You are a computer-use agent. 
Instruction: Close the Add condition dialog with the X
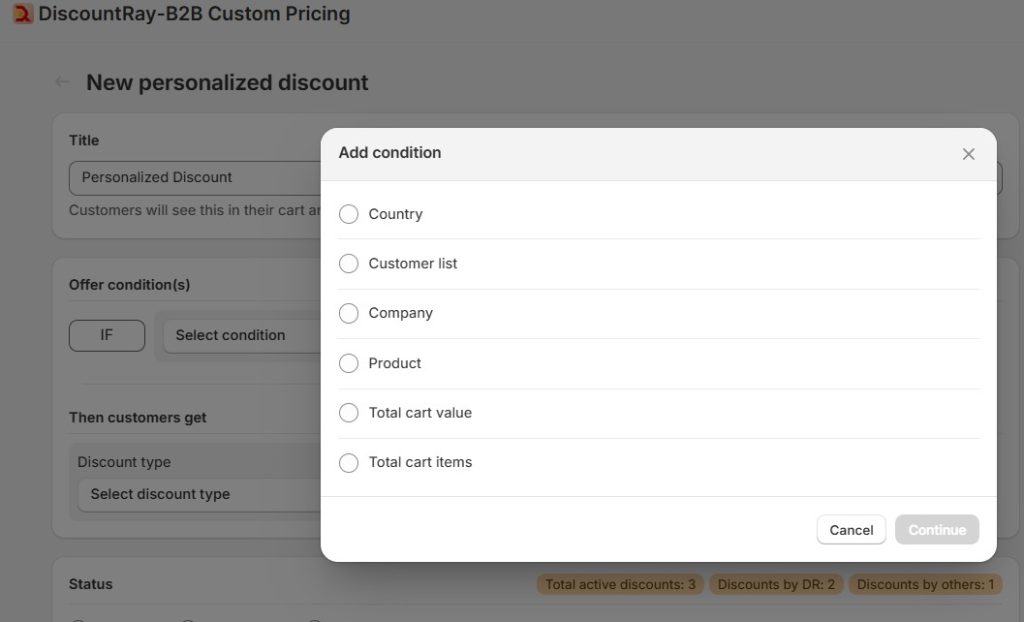click(967, 153)
